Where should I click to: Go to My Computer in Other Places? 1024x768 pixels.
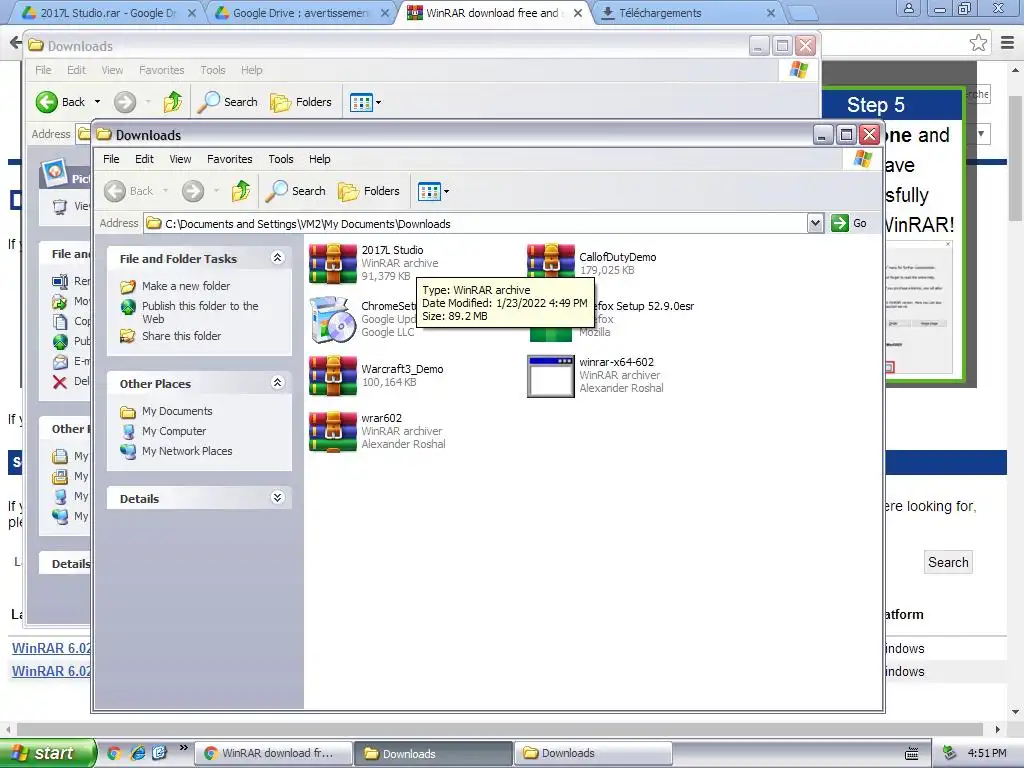point(174,431)
